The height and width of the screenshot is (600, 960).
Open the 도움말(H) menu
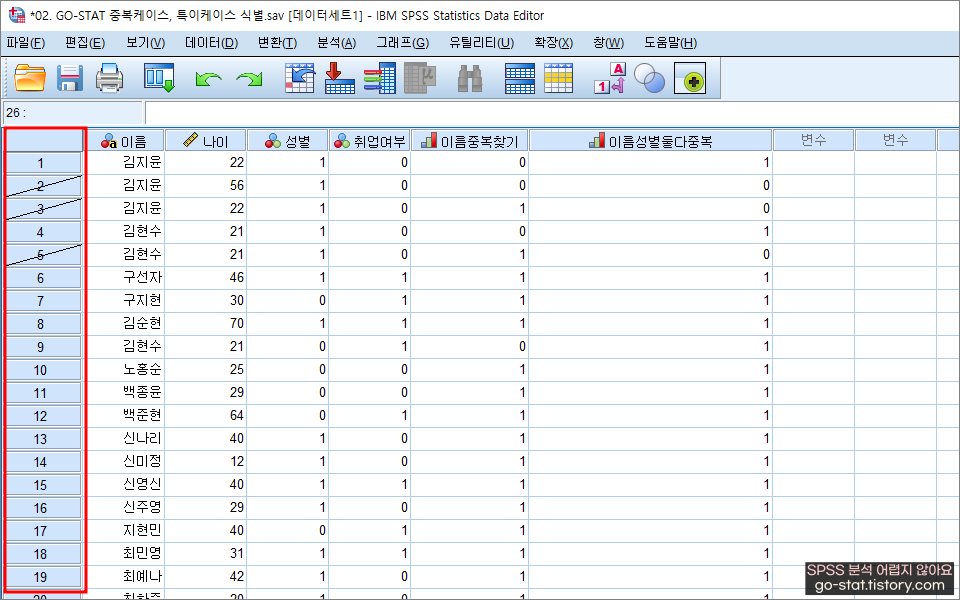point(670,43)
